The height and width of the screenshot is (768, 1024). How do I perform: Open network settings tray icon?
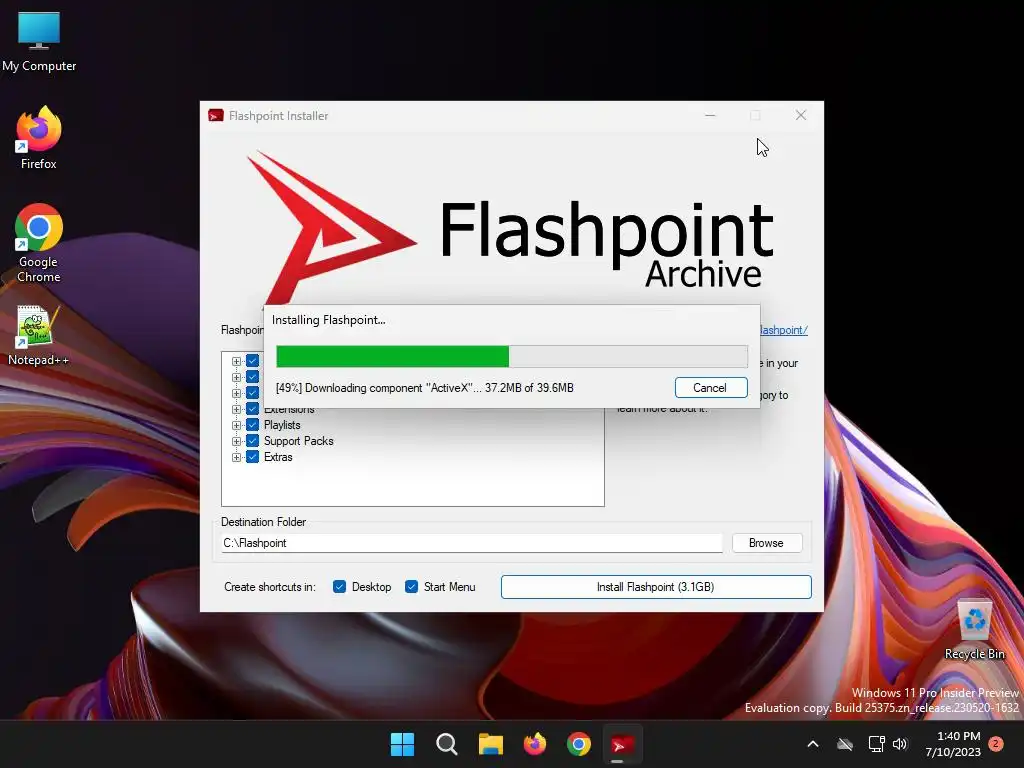click(x=876, y=744)
